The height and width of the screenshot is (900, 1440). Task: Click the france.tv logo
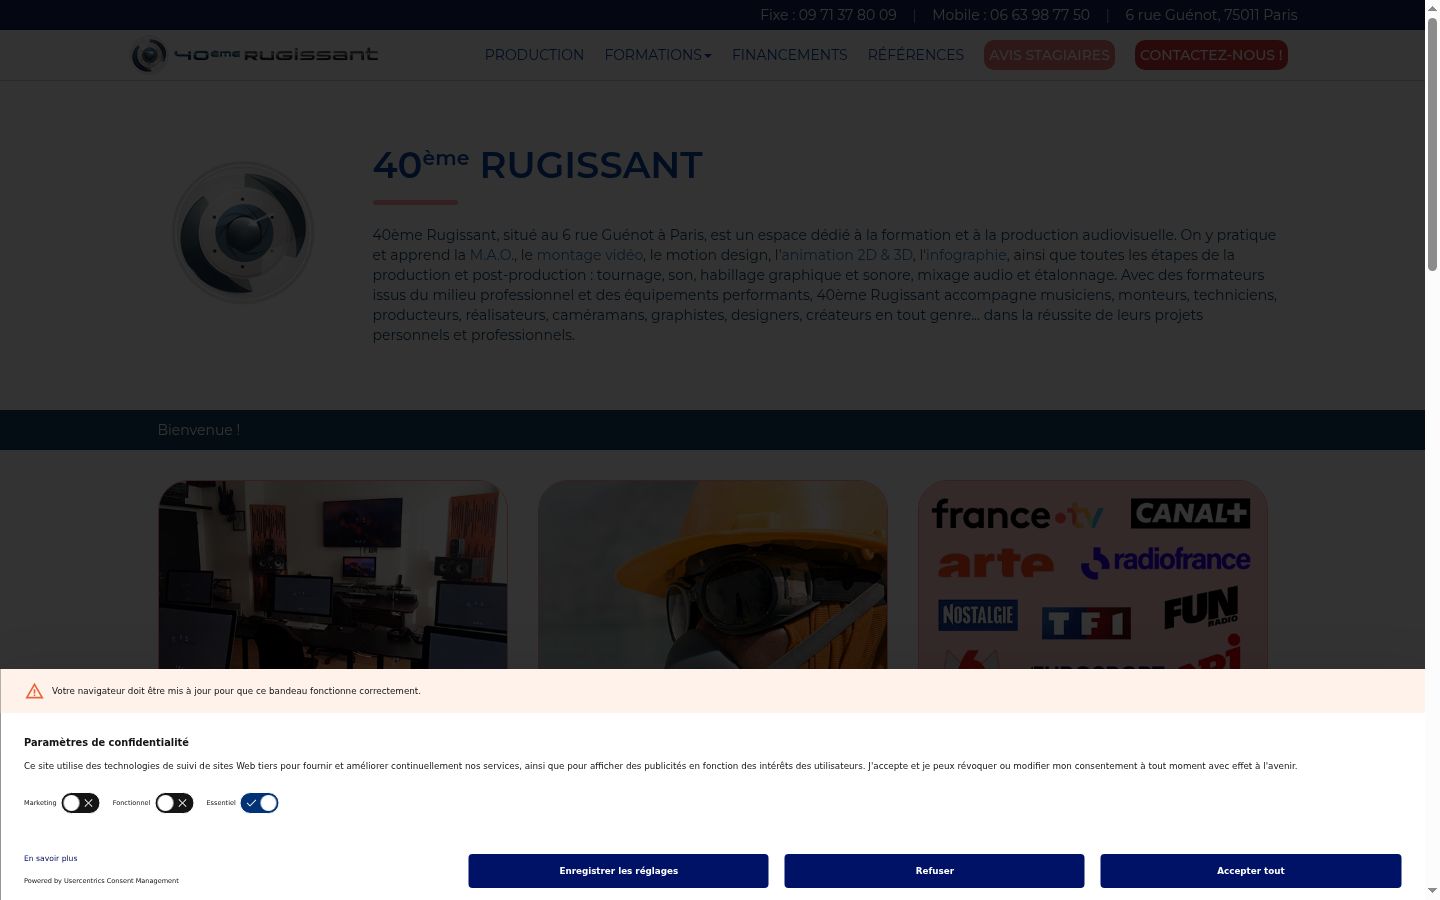pos(1017,516)
